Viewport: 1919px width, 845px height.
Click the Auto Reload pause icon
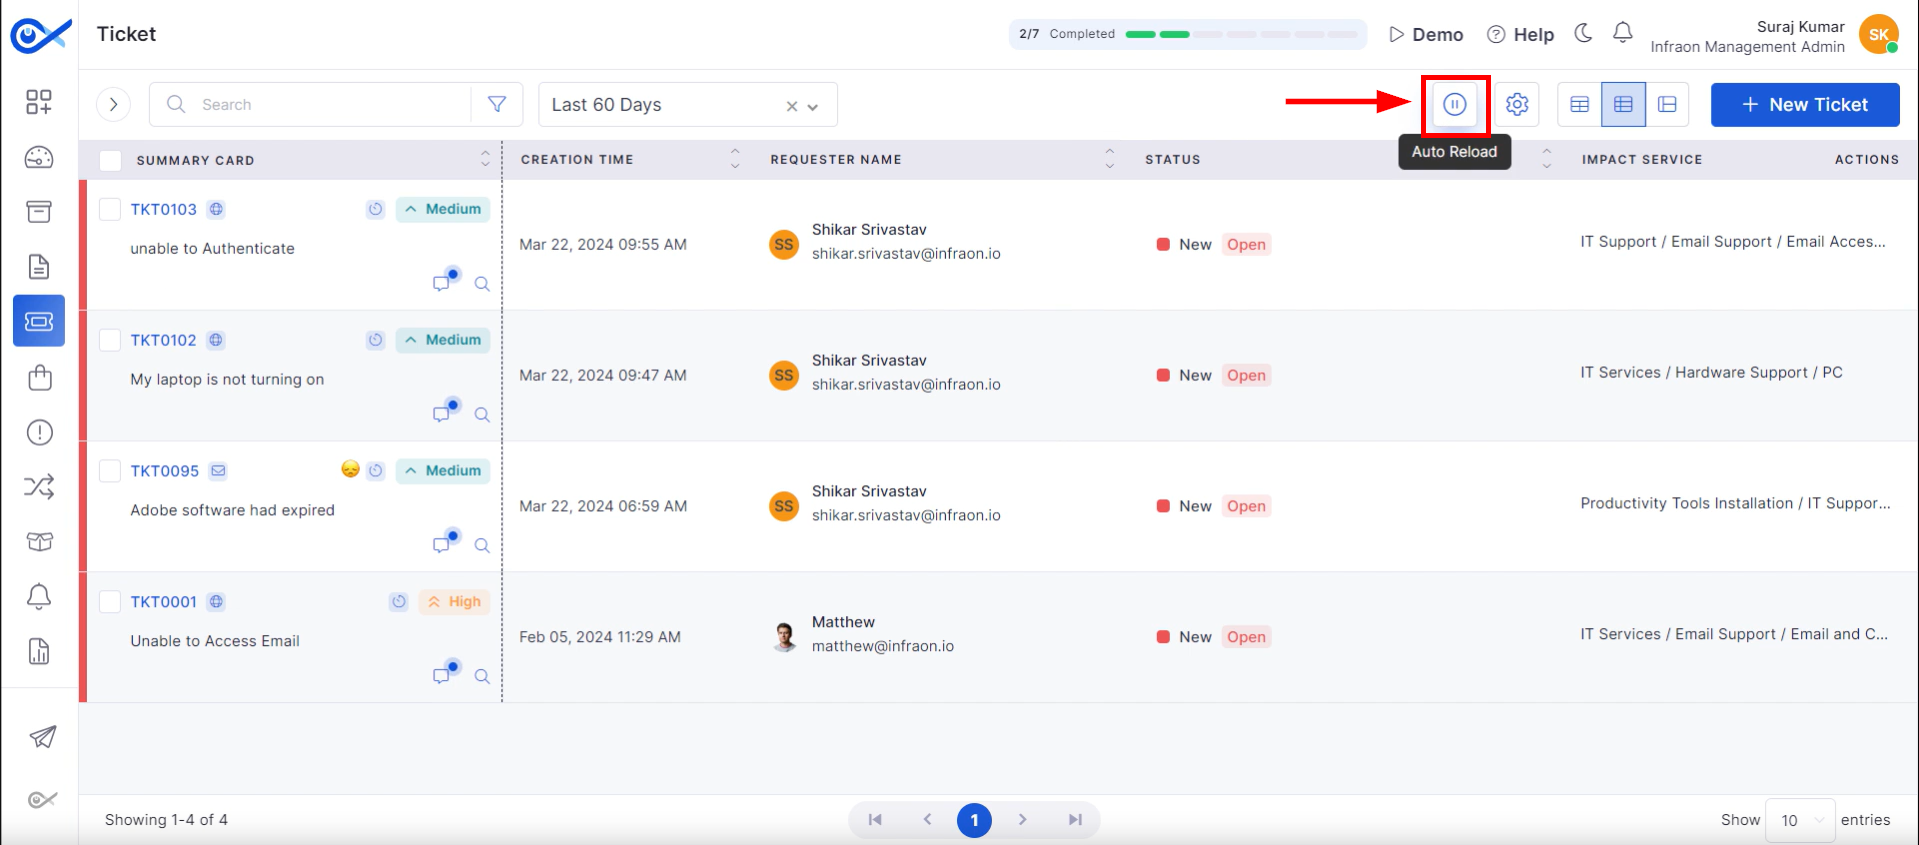(x=1454, y=104)
